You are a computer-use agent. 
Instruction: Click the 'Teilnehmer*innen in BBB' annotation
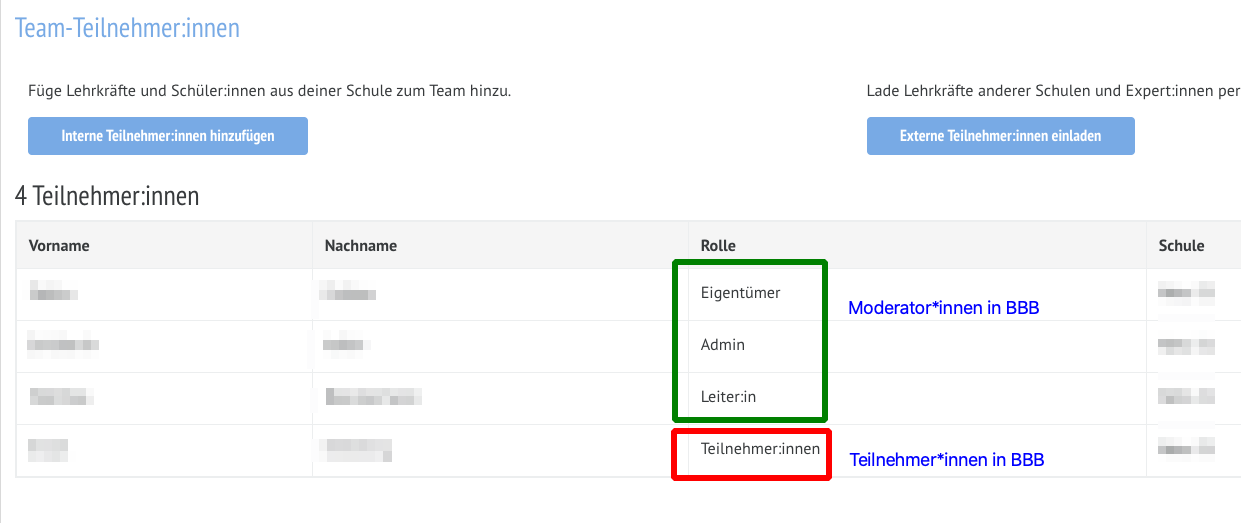(947, 460)
